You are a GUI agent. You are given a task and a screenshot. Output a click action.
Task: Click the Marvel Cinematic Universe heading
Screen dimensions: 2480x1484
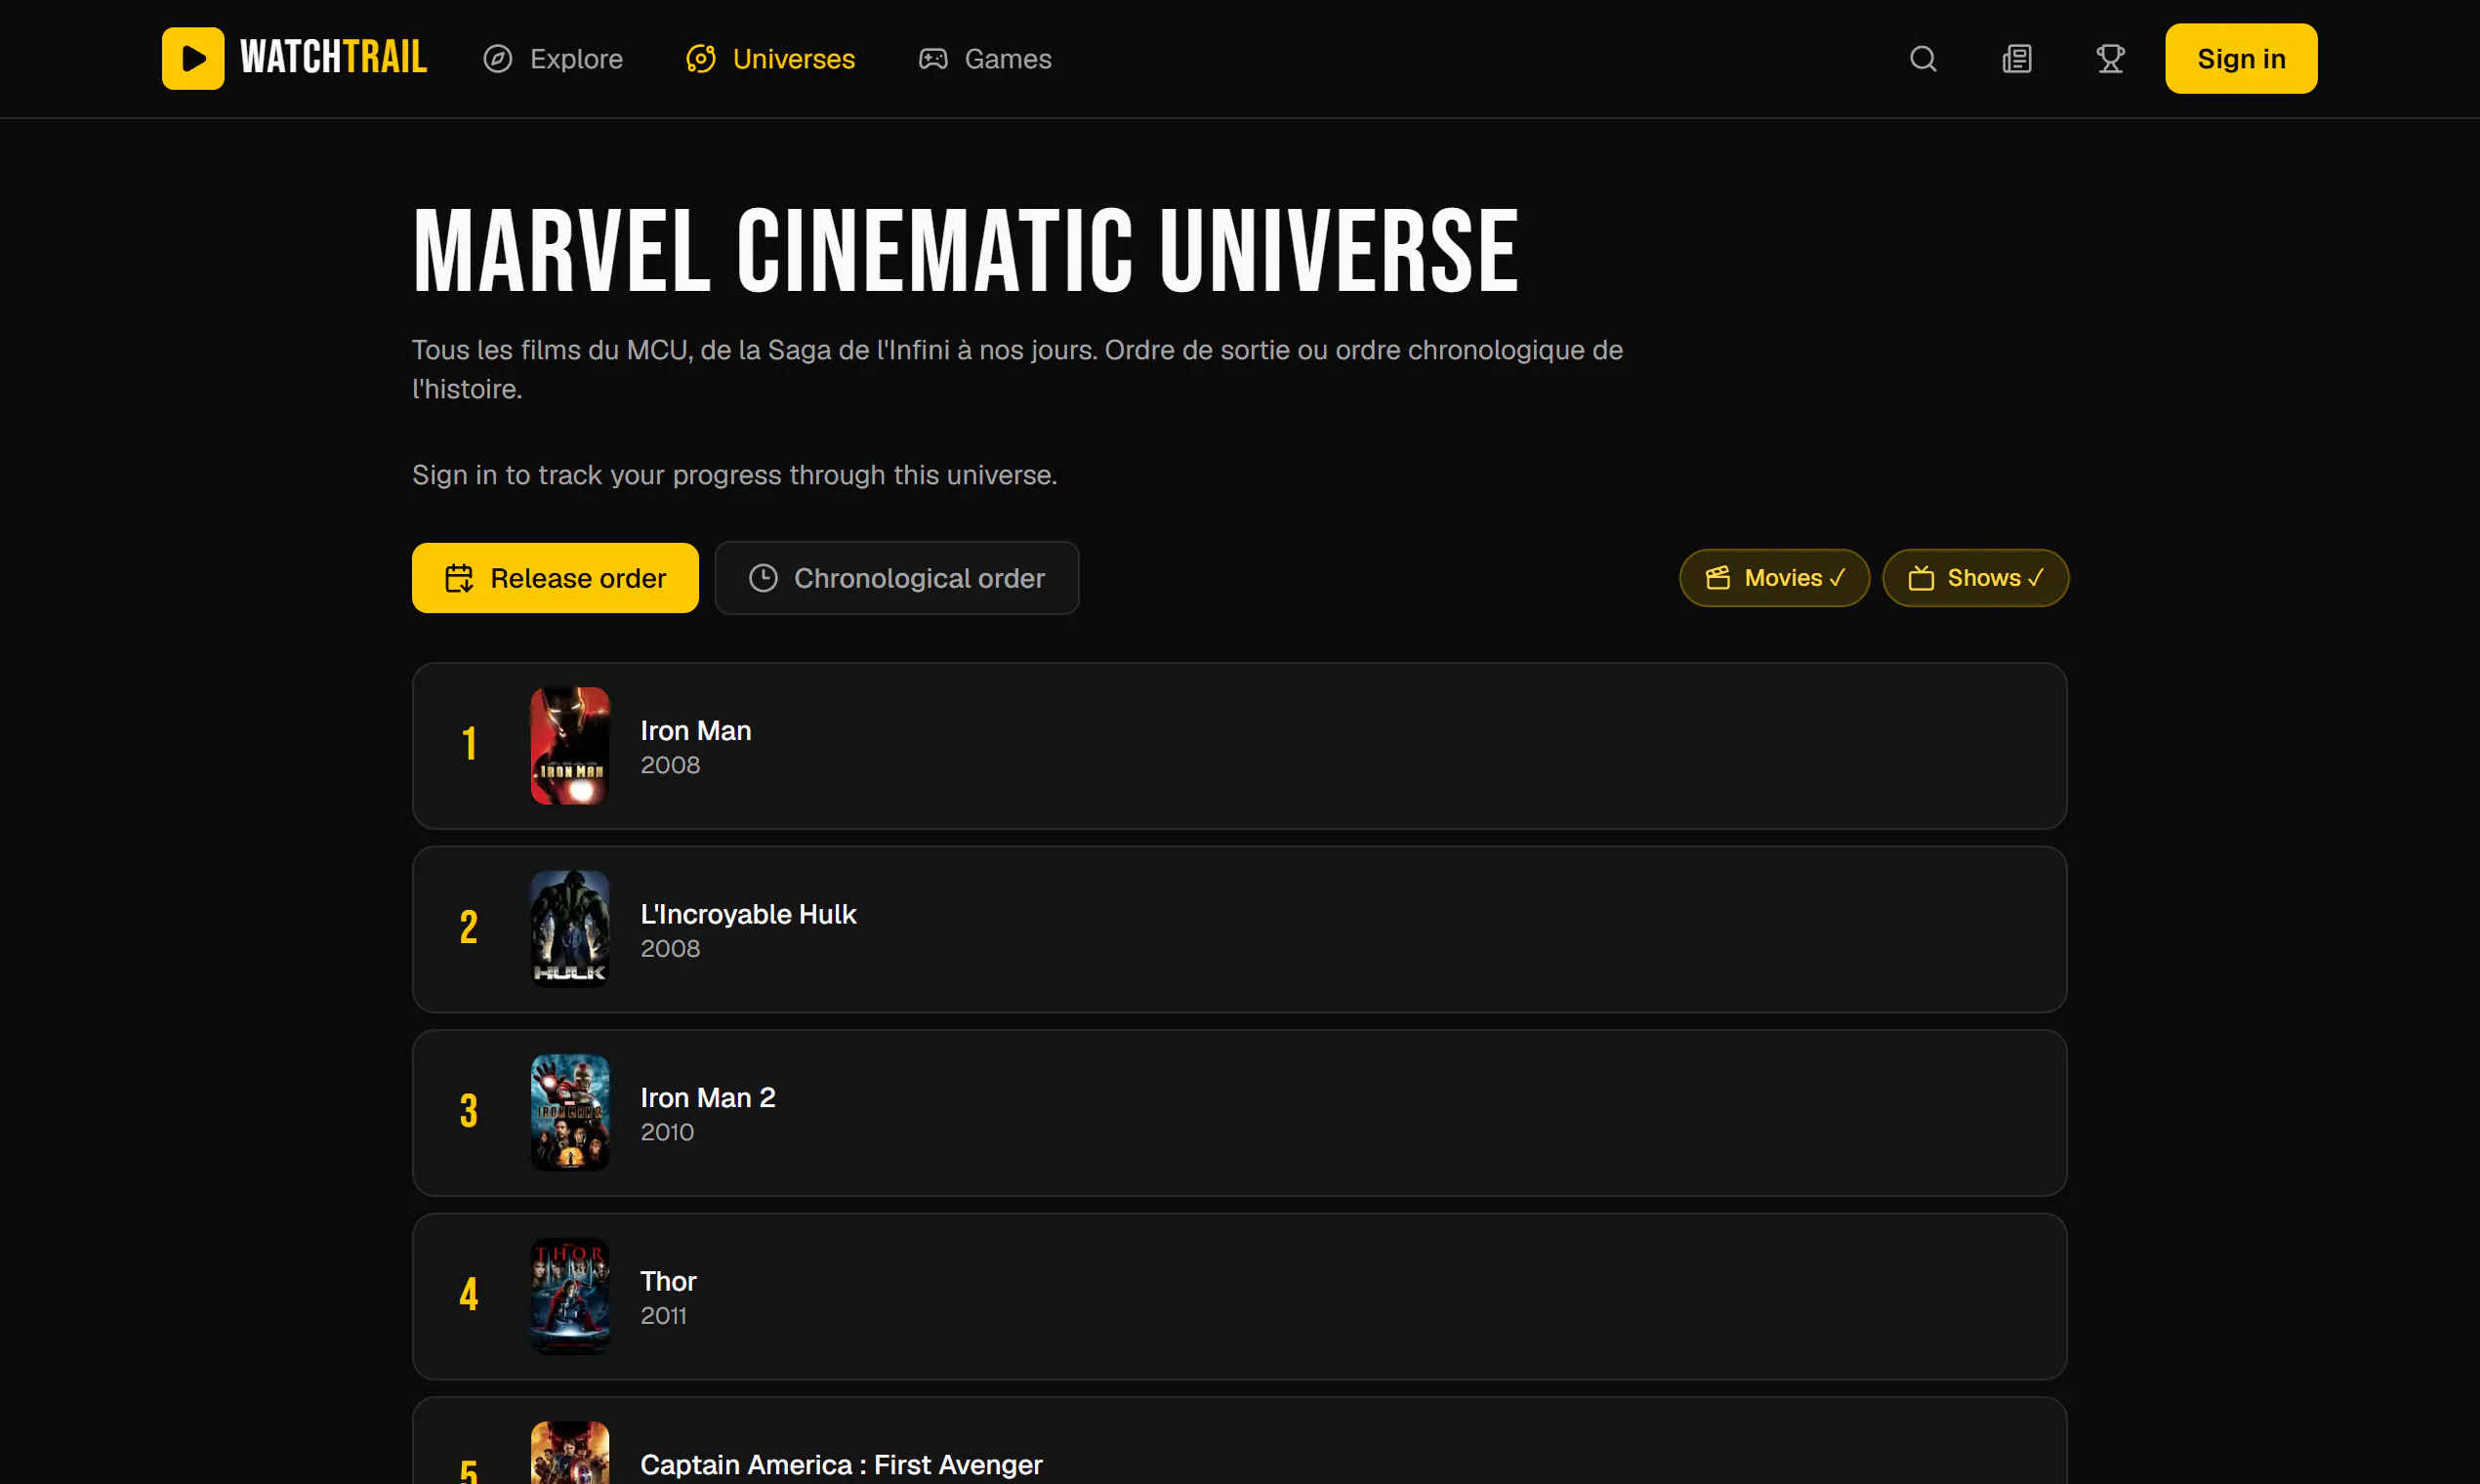click(x=966, y=250)
